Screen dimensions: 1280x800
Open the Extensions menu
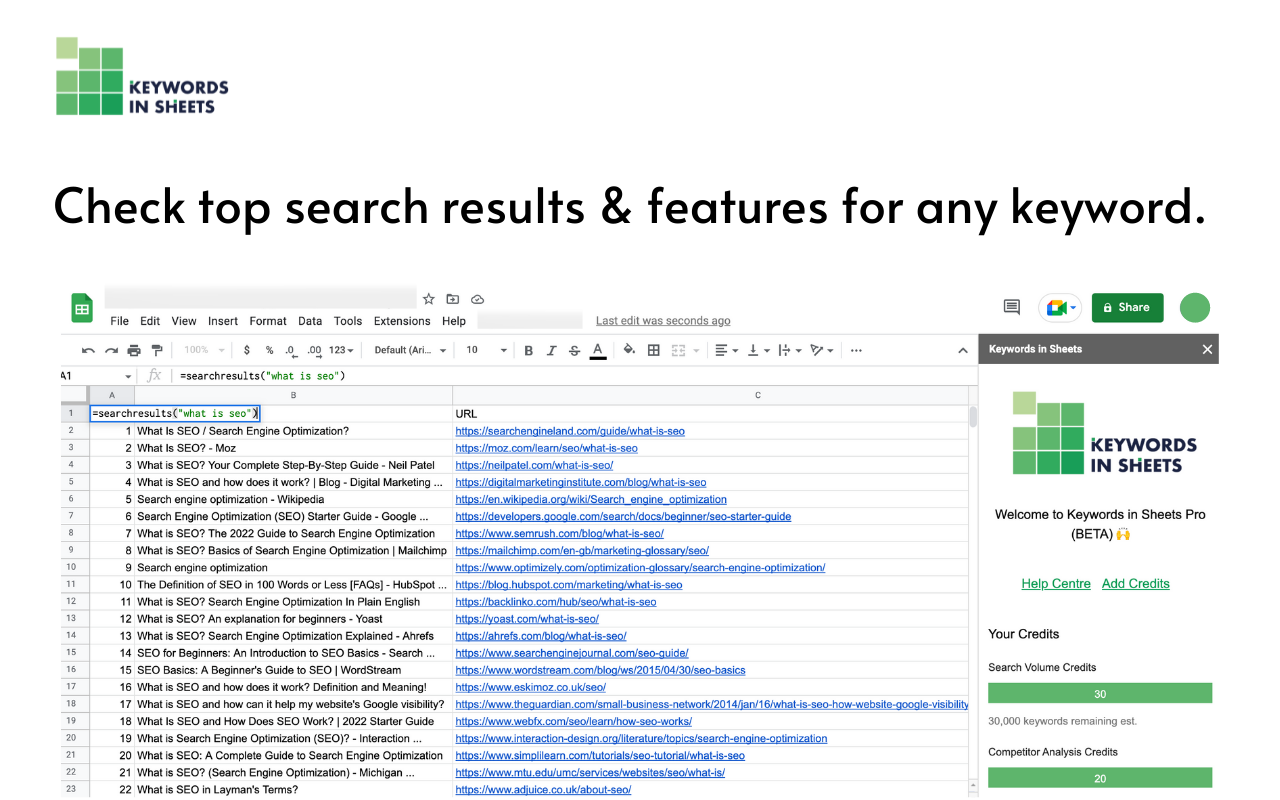coord(402,321)
